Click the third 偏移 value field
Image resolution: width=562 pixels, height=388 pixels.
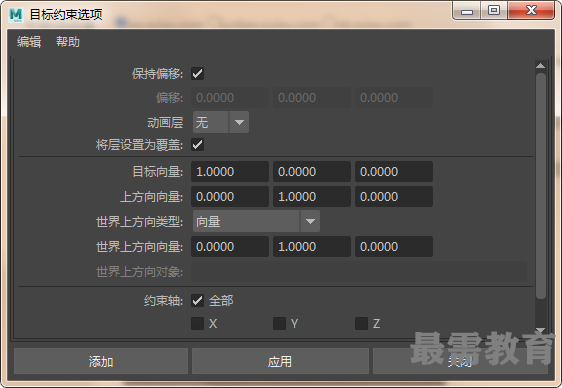[394, 97]
